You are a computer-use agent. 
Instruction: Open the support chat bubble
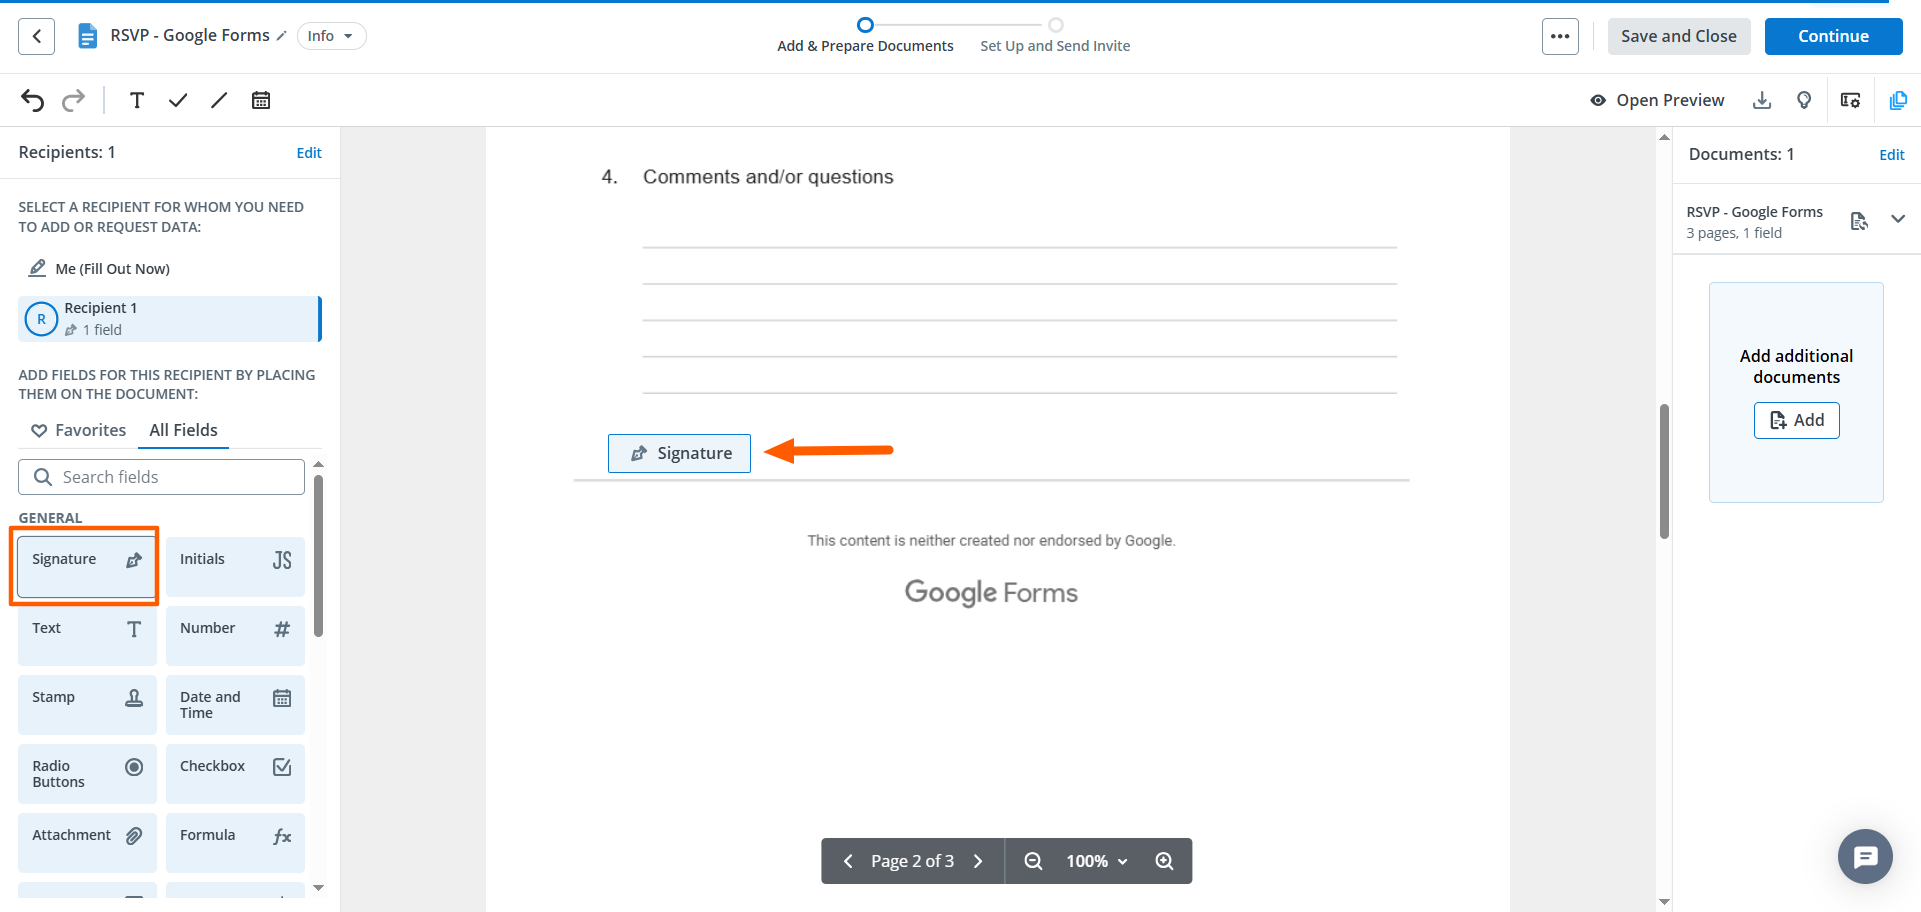[1865, 856]
